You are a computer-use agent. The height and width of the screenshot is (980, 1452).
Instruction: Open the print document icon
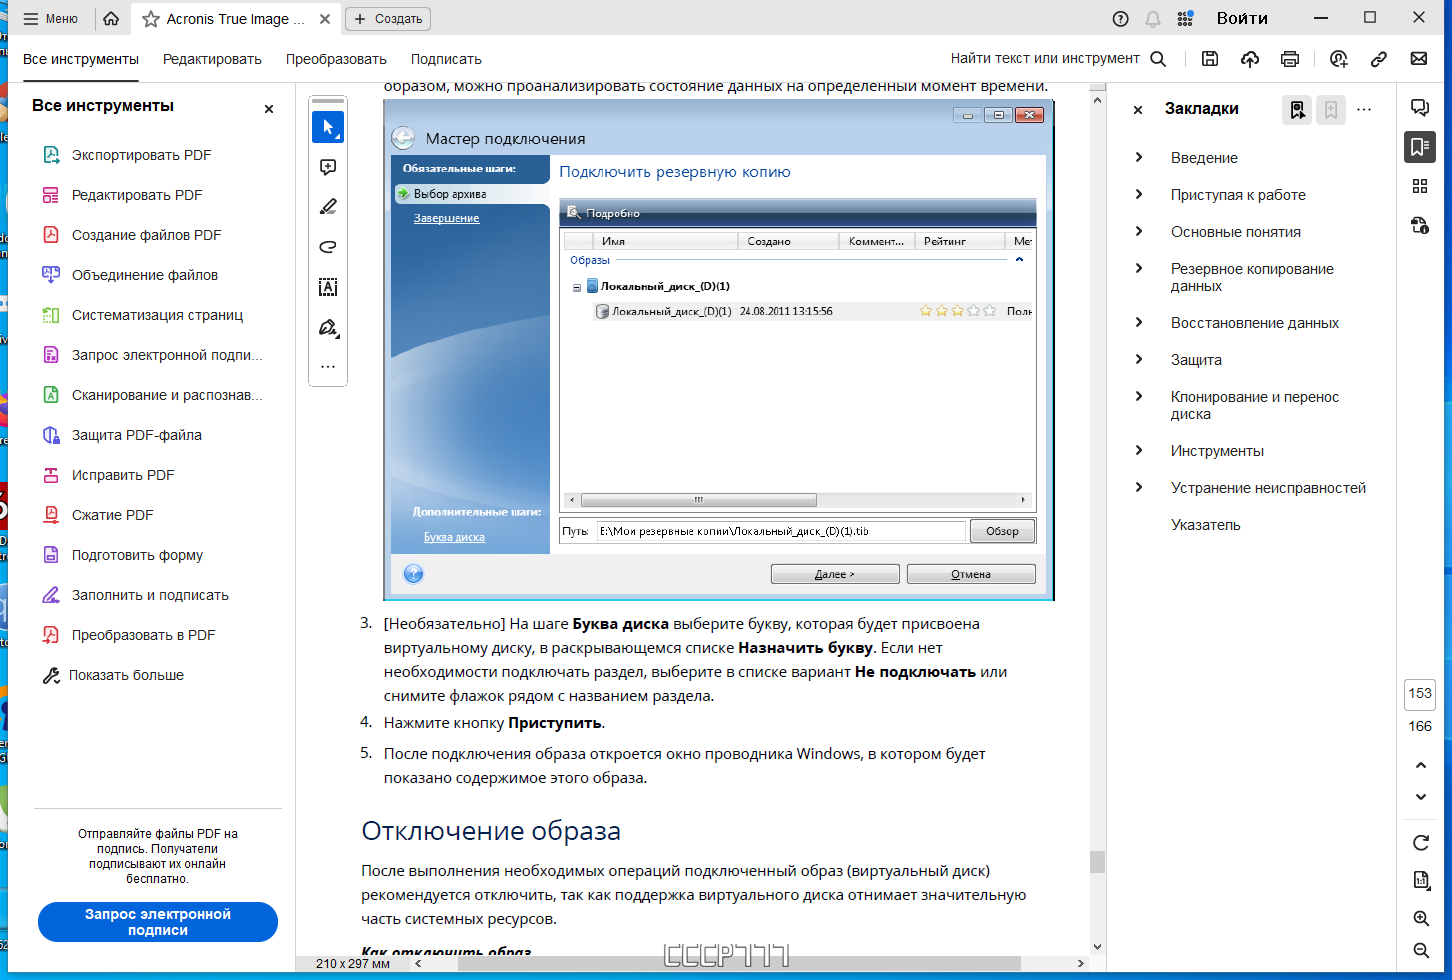1290,59
